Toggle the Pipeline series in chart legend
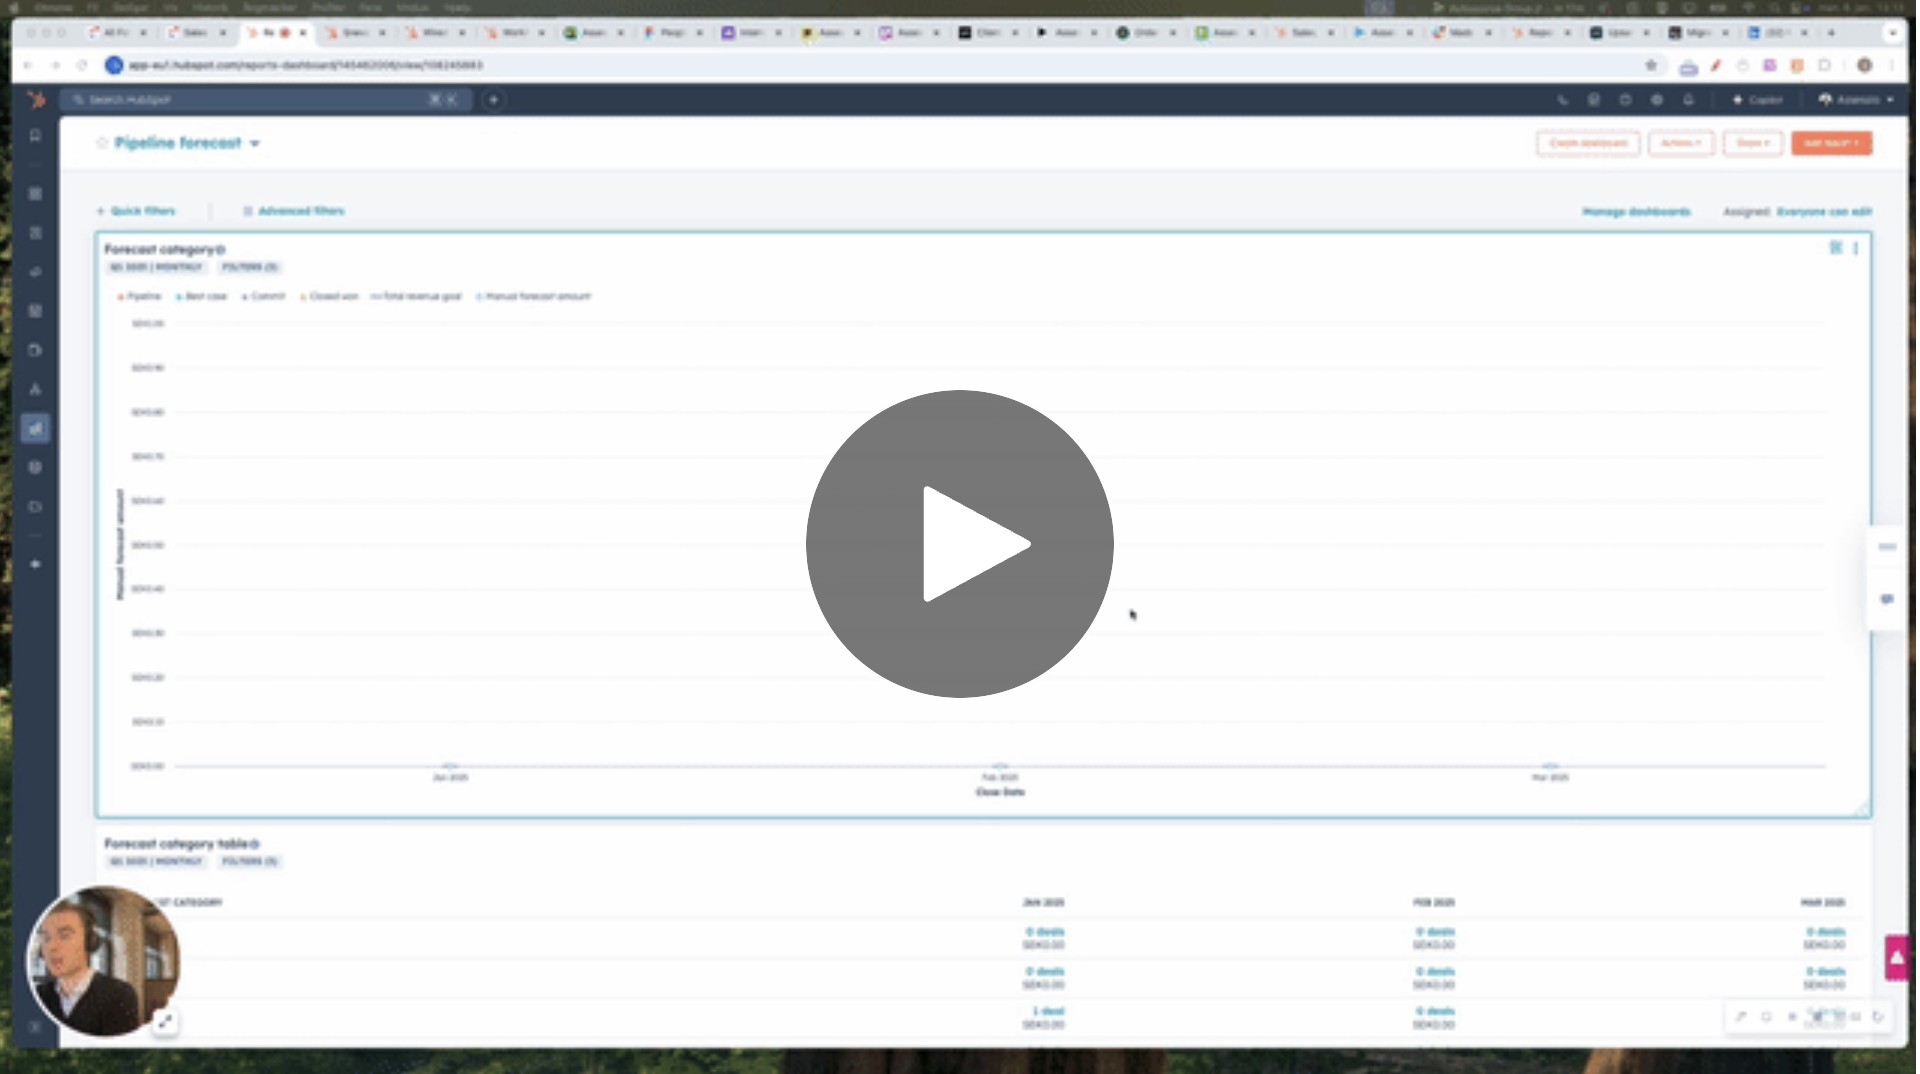Viewport: 1920px width, 1074px height. [x=139, y=297]
